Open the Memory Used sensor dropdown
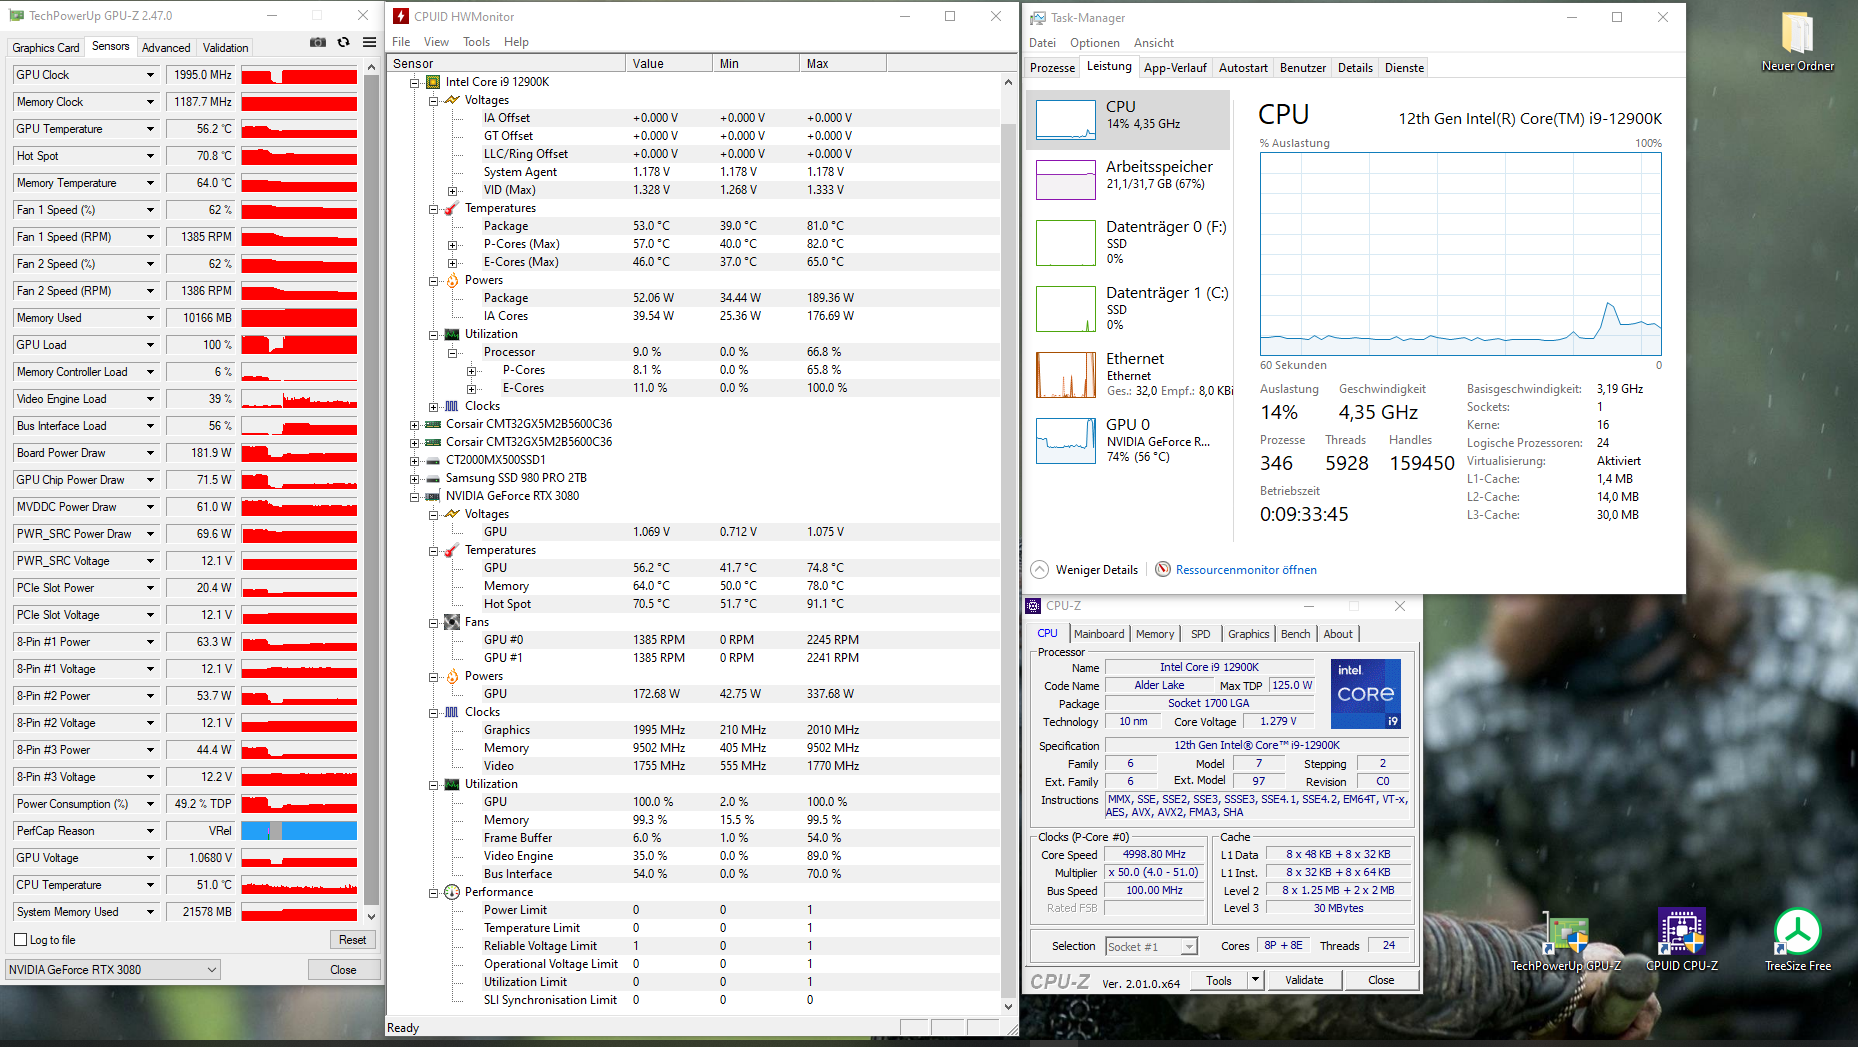This screenshot has width=1858, height=1047. pos(151,318)
